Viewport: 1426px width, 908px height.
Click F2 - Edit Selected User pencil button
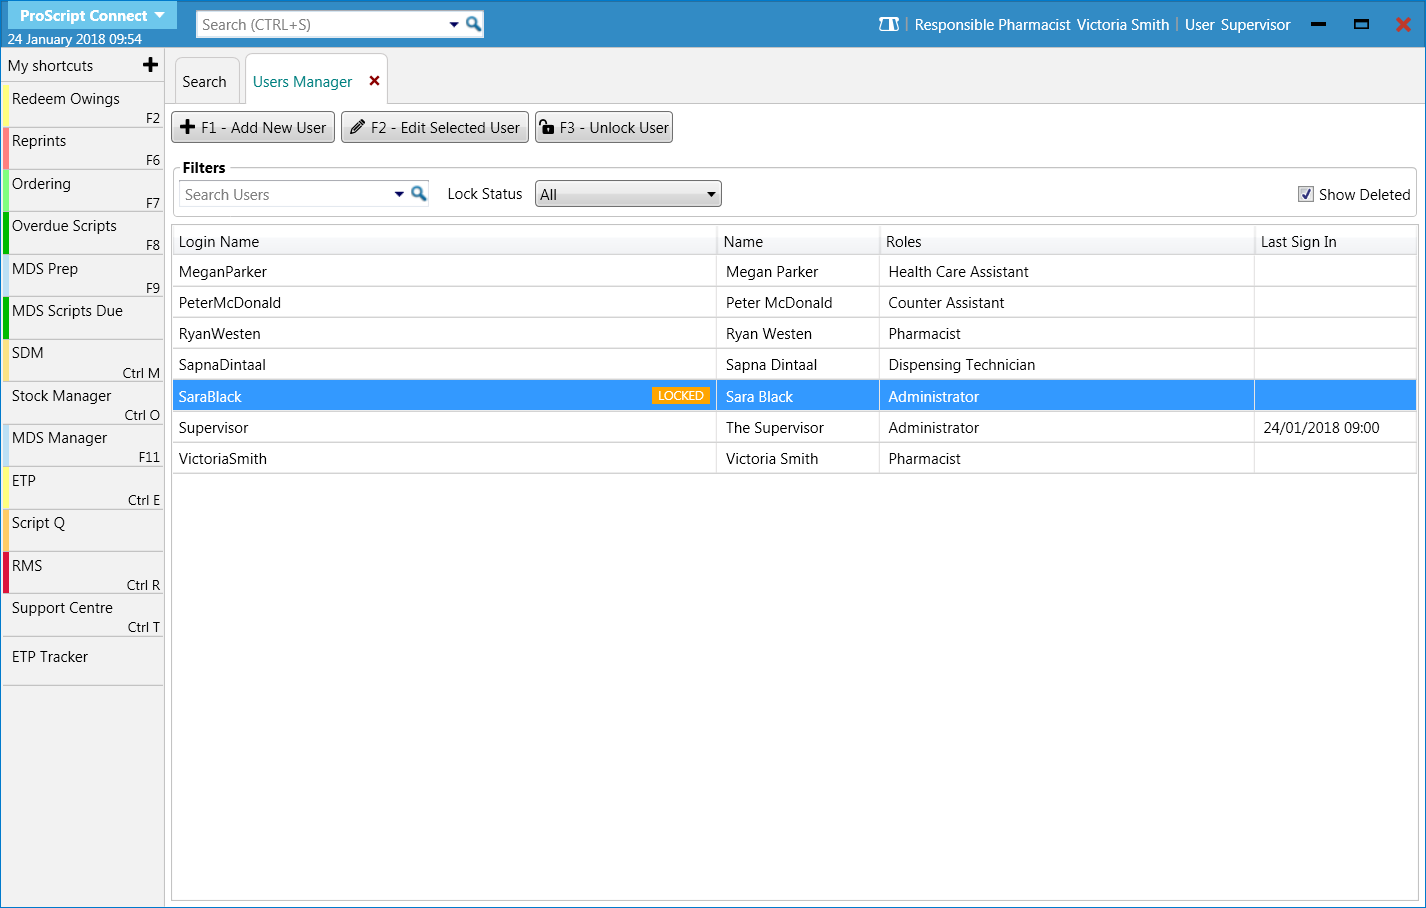[435, 128]
